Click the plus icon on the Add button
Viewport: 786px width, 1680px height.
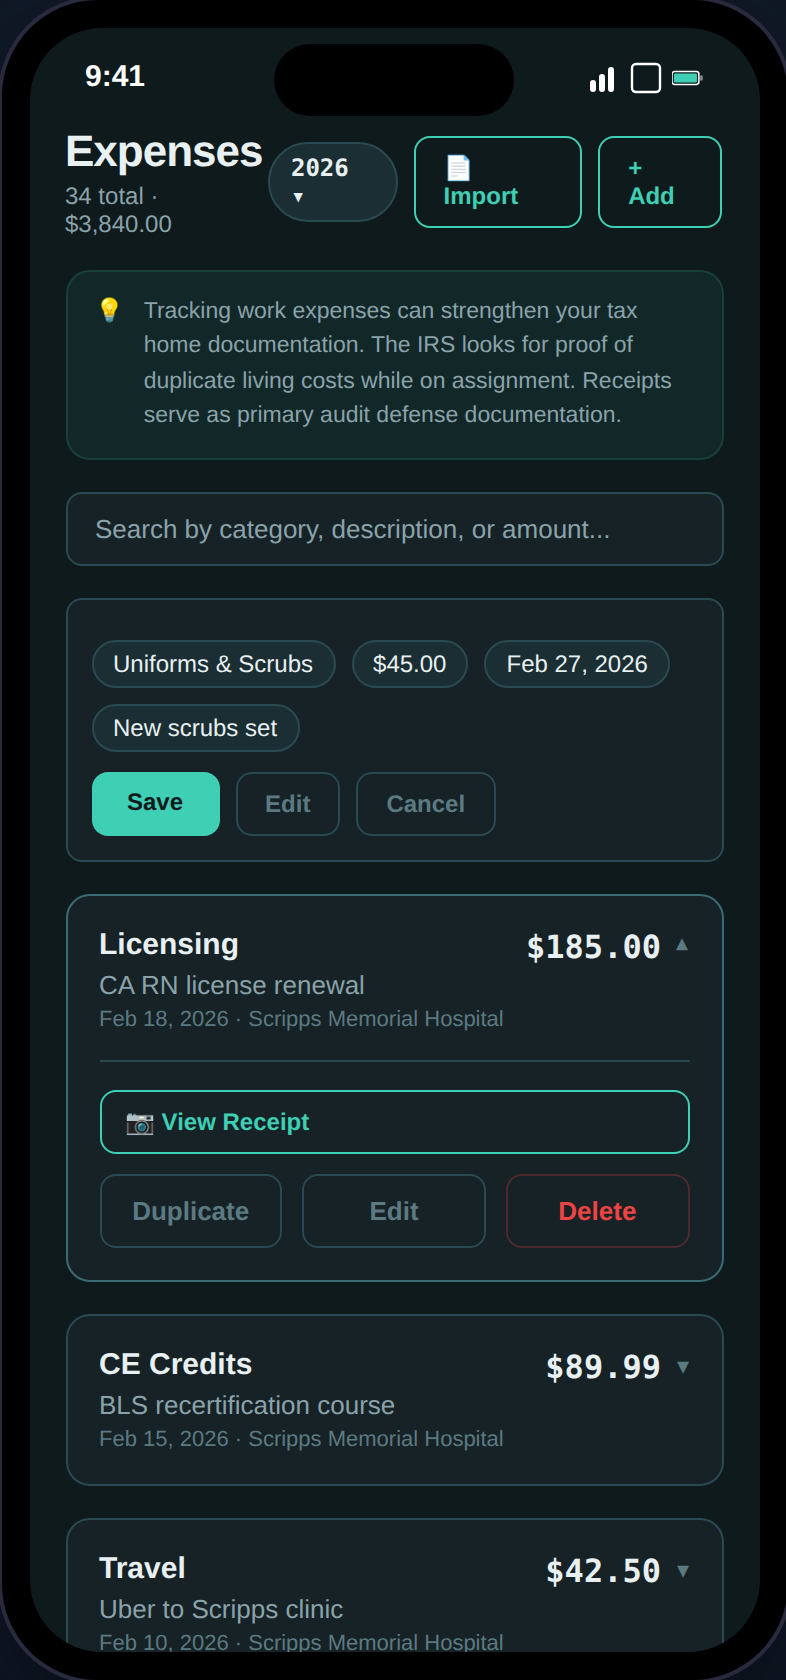(x=634, y=166)
